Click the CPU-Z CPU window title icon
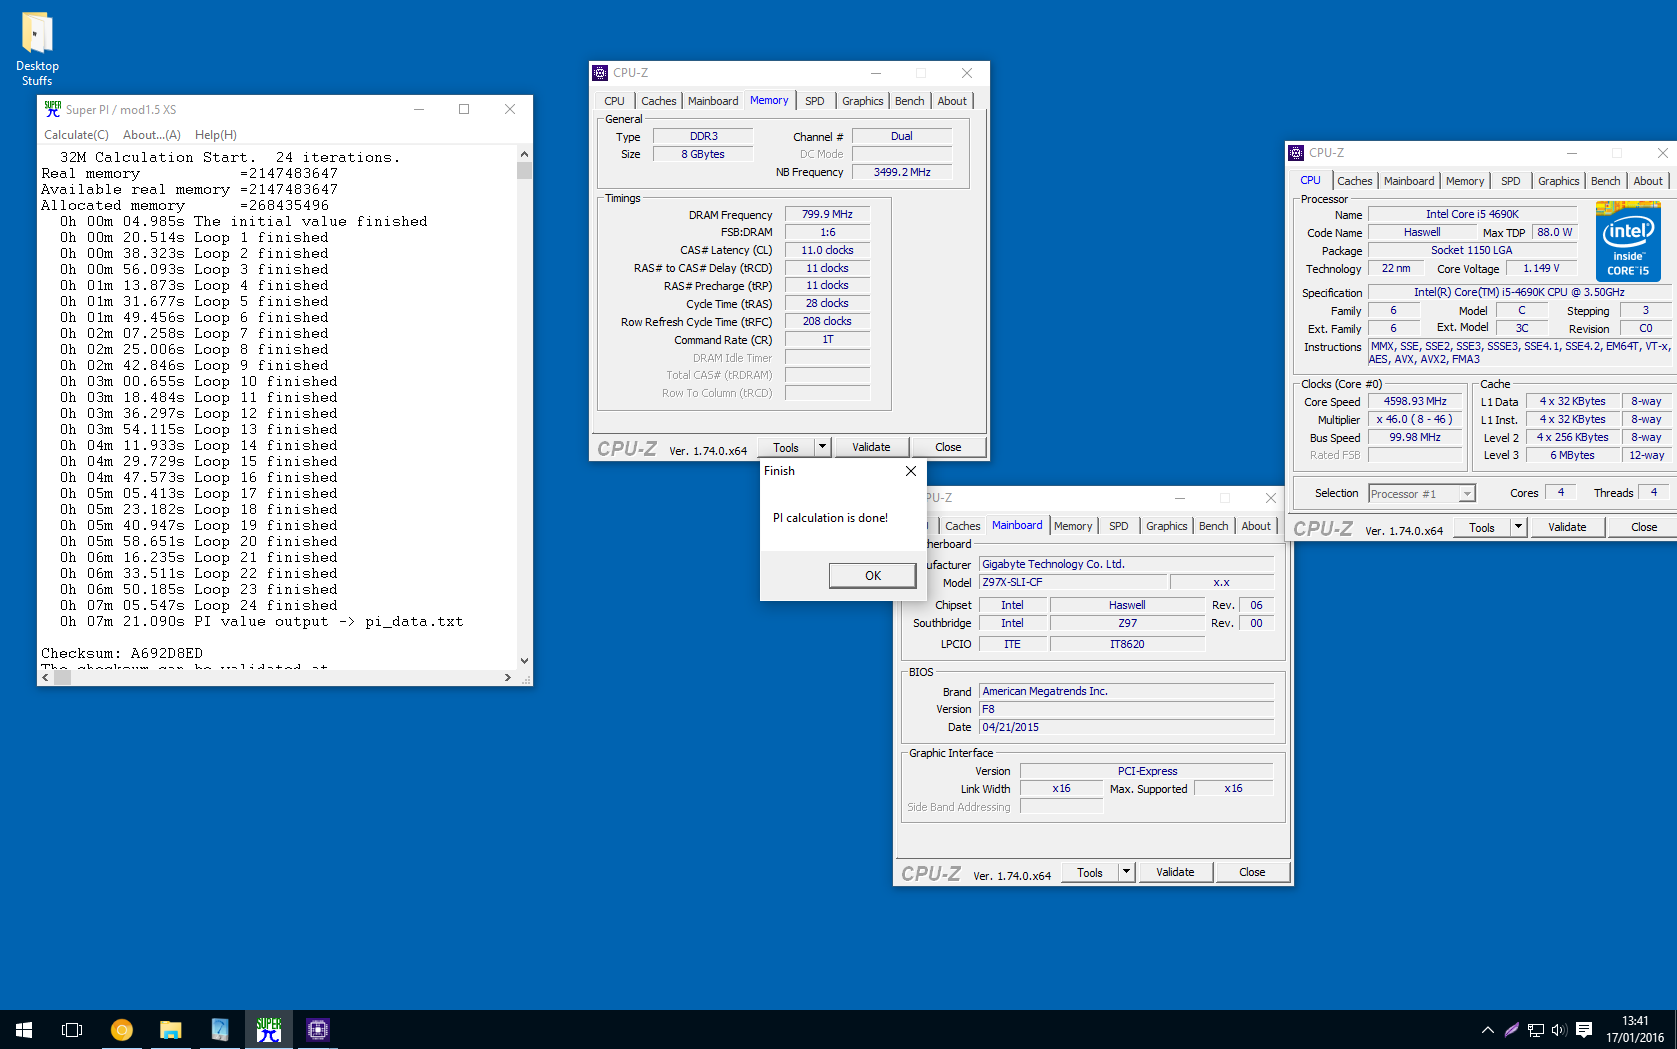The image size is (1677, 1049). tap(1296, 153)
